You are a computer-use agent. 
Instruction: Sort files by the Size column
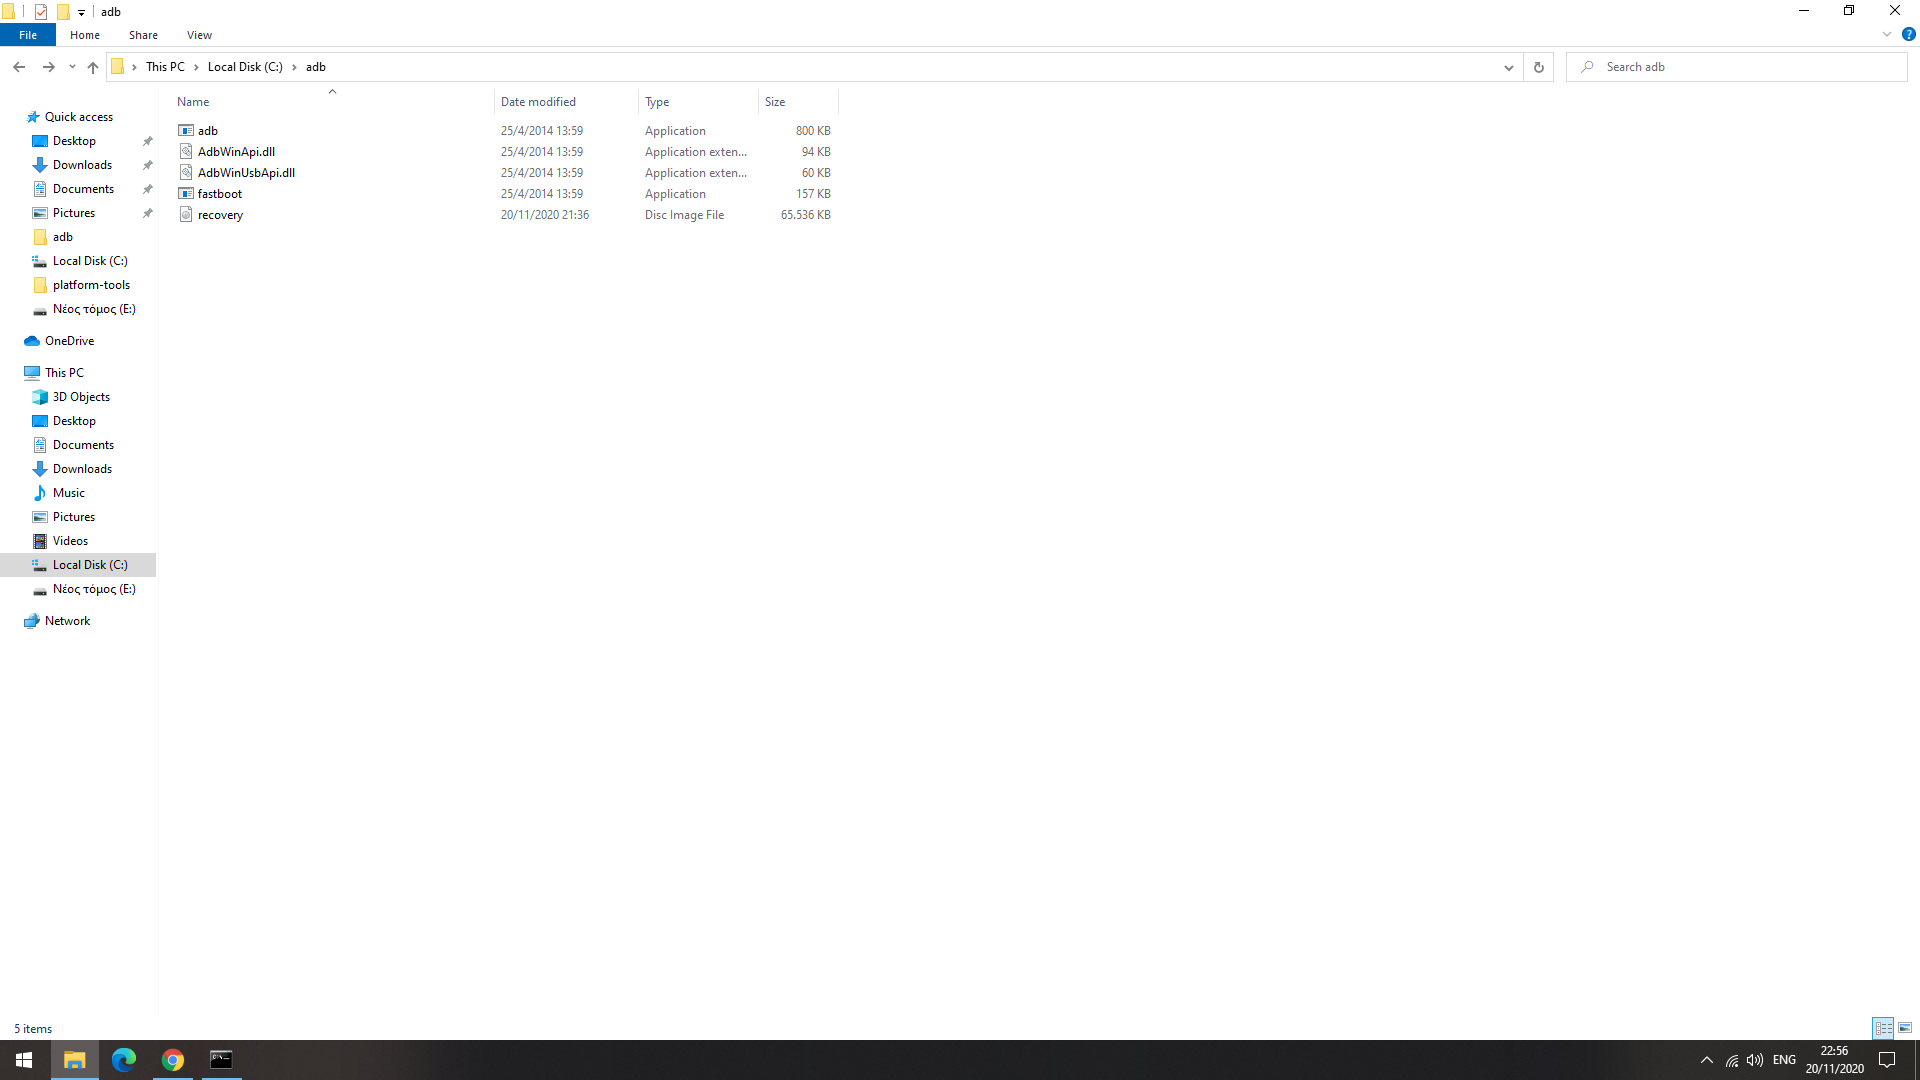[775, 102]
